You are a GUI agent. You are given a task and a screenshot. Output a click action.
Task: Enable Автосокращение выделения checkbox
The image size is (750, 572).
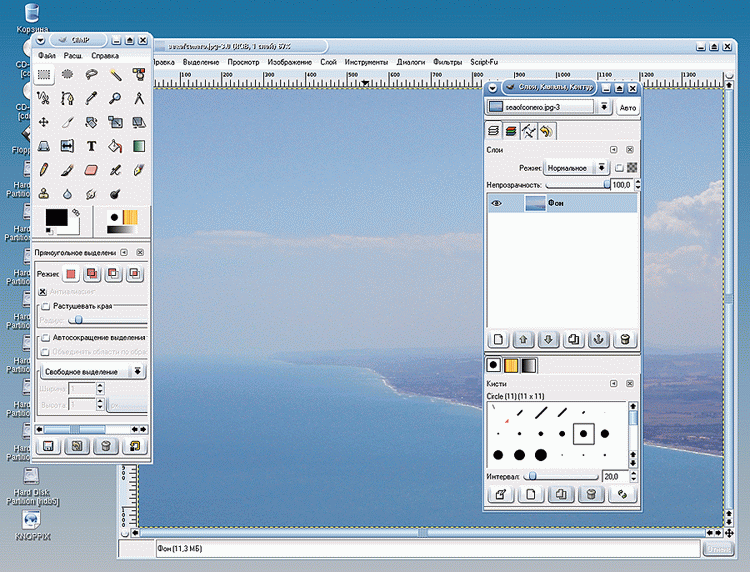coord(44,338)
